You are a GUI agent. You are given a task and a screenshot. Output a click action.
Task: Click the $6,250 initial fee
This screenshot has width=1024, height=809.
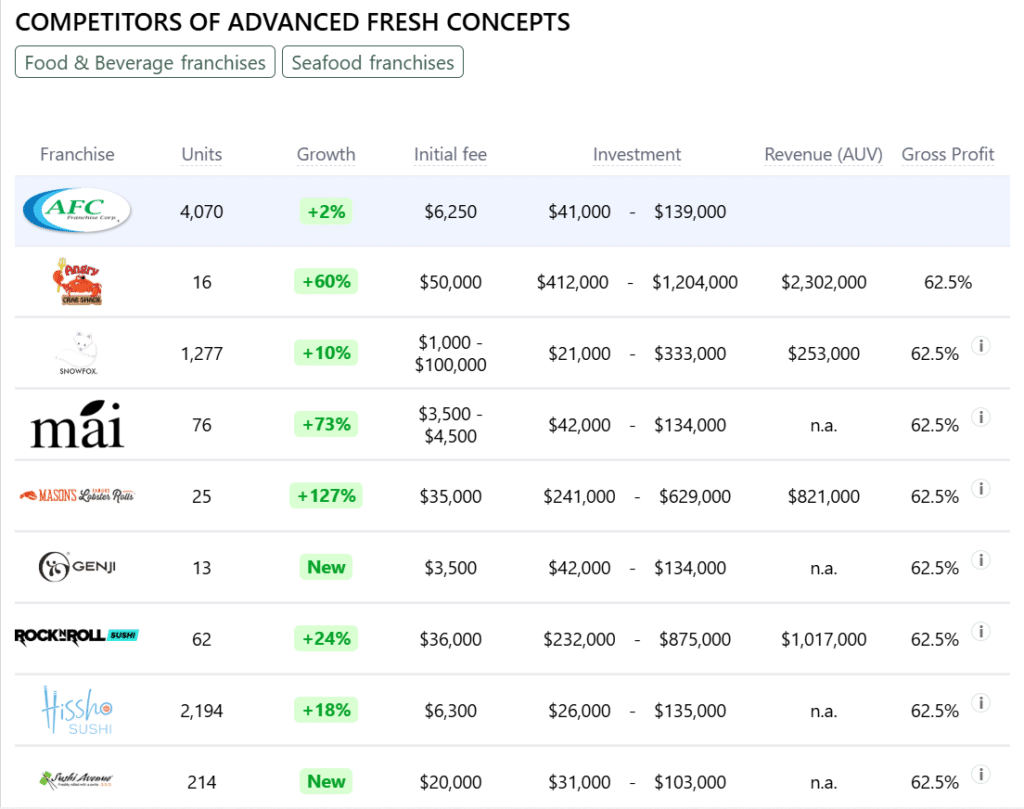(x=451, y=212)
